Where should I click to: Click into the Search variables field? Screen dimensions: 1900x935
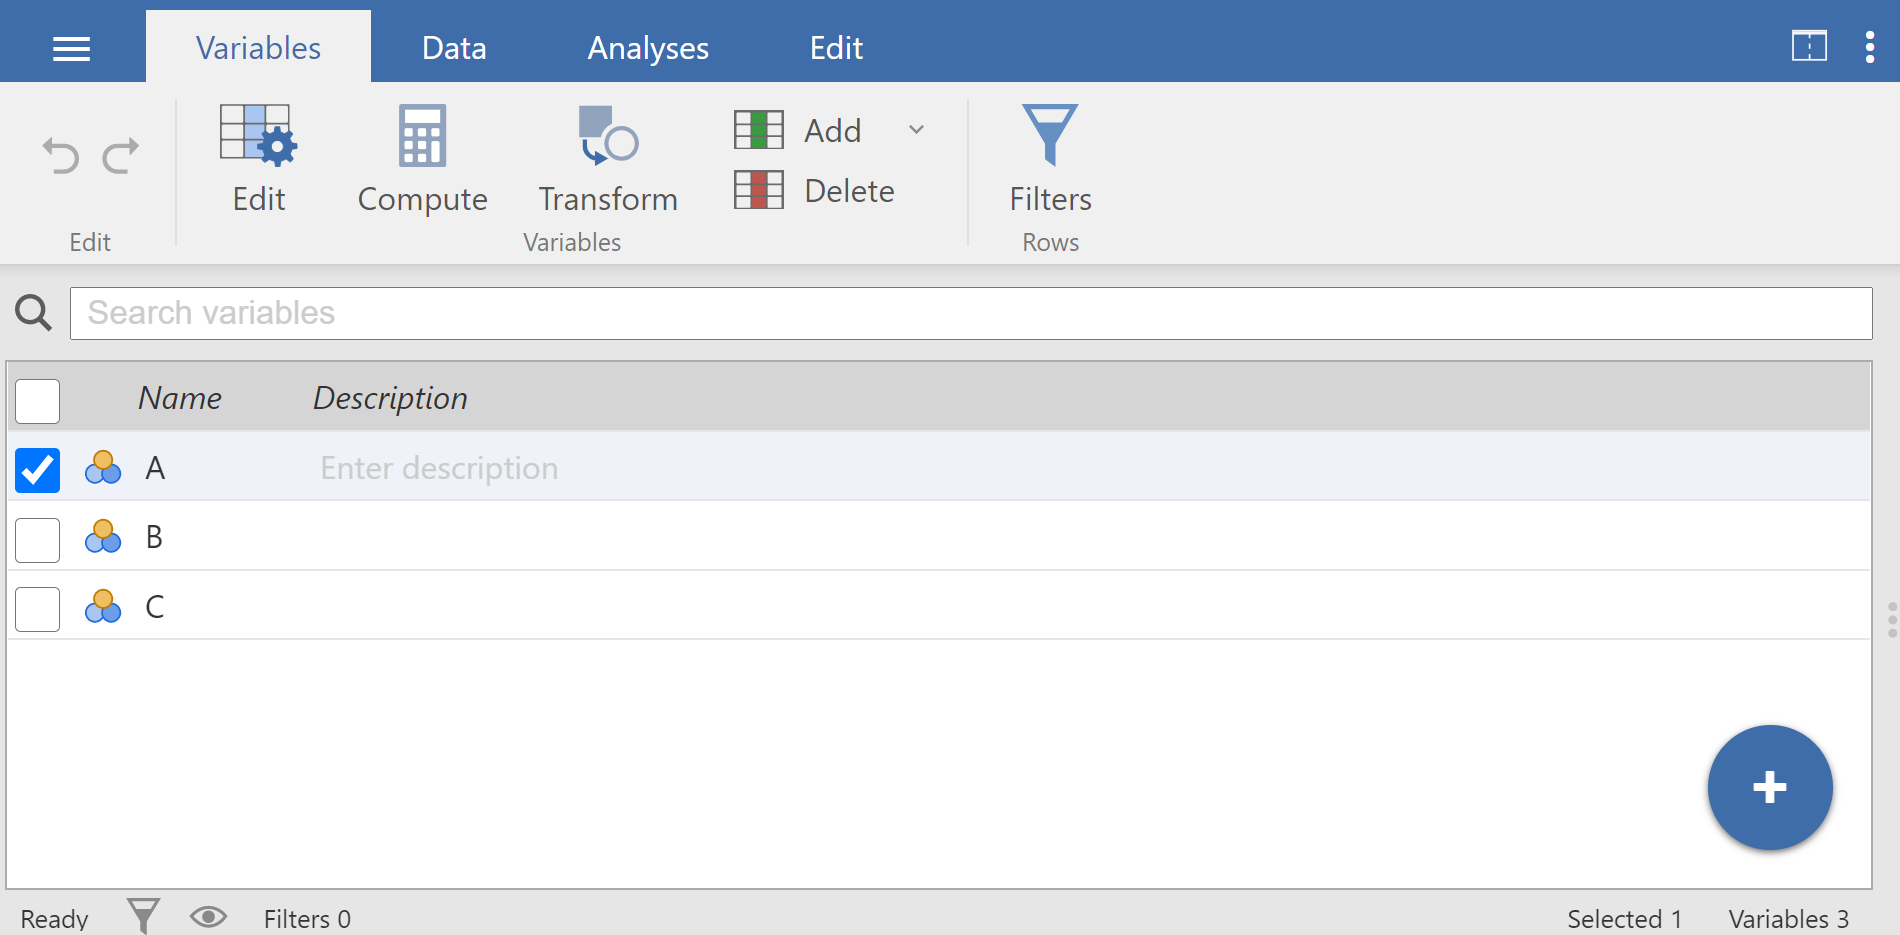pyautogui.click(x=970, y=314)
